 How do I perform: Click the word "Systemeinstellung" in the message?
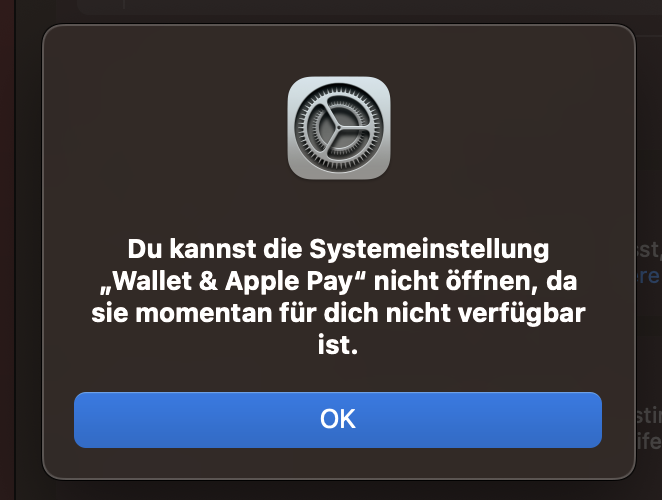[x=429, y=250]
